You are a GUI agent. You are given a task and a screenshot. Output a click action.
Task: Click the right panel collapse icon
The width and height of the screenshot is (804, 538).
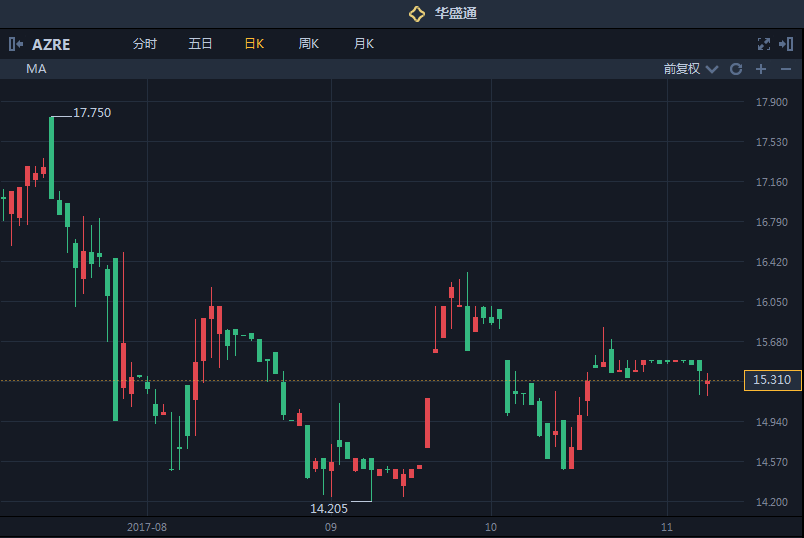(x=786, y=44)
